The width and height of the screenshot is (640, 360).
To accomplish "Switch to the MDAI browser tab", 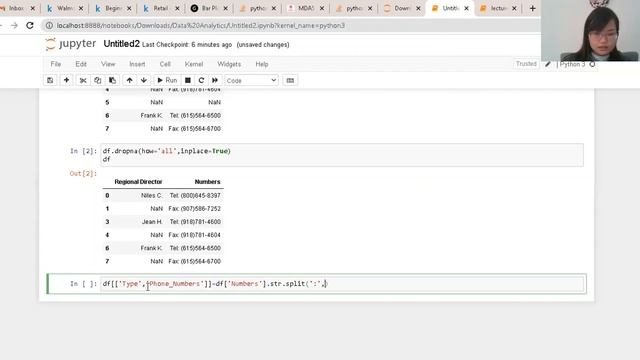I will click(305, 8).
